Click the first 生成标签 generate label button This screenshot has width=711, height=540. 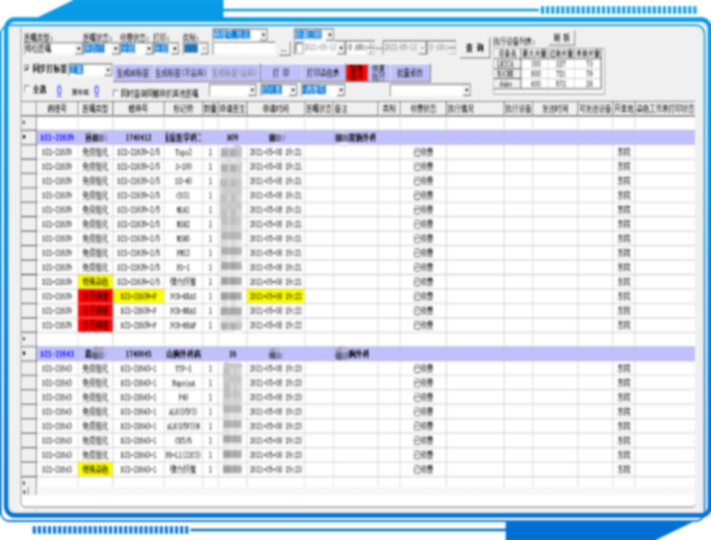tap(132, 72)
